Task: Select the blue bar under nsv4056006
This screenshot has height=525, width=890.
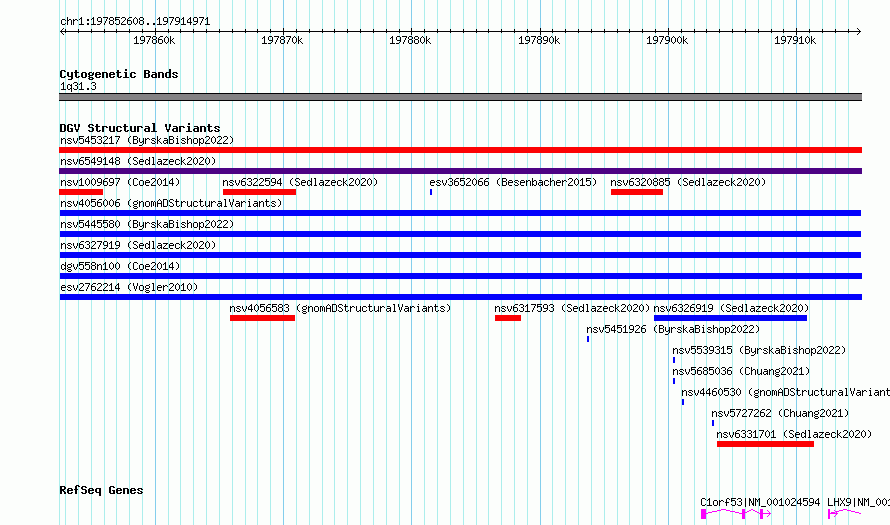Action: point(460,213)
